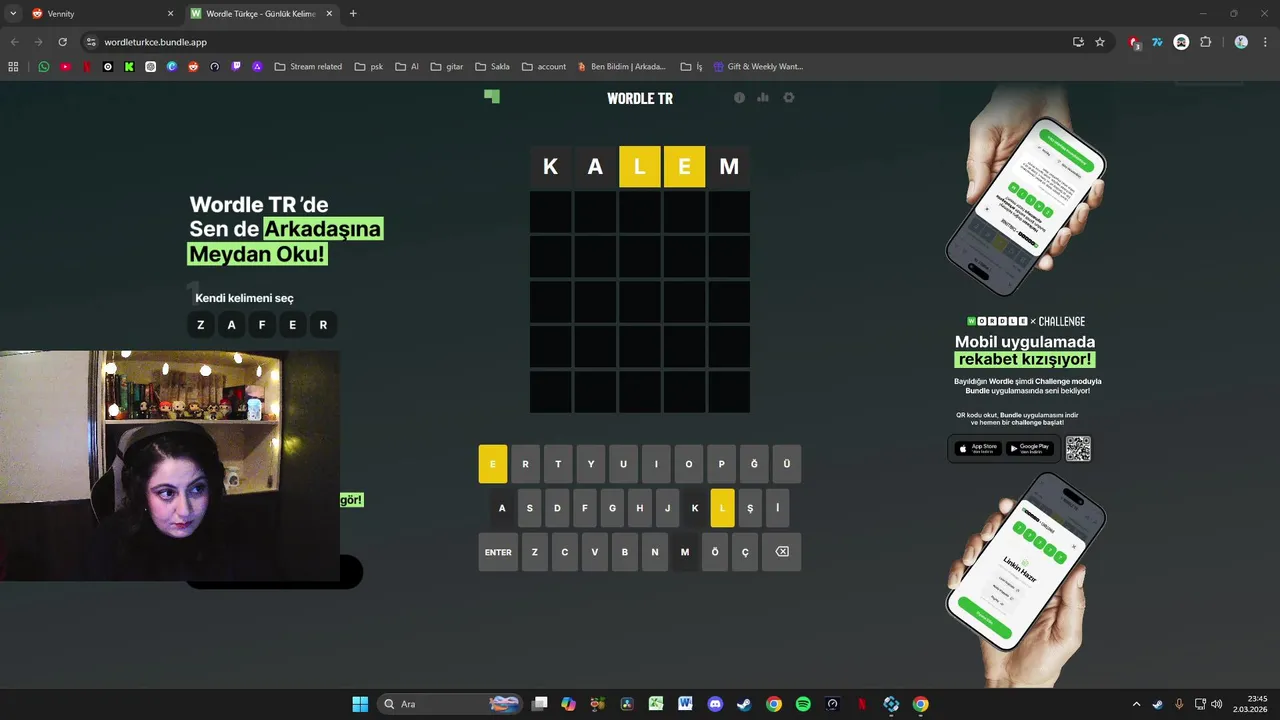Open Chrome profile avatar
1280x720 pixels.
pyautogui.click(x=1241, y=42)
